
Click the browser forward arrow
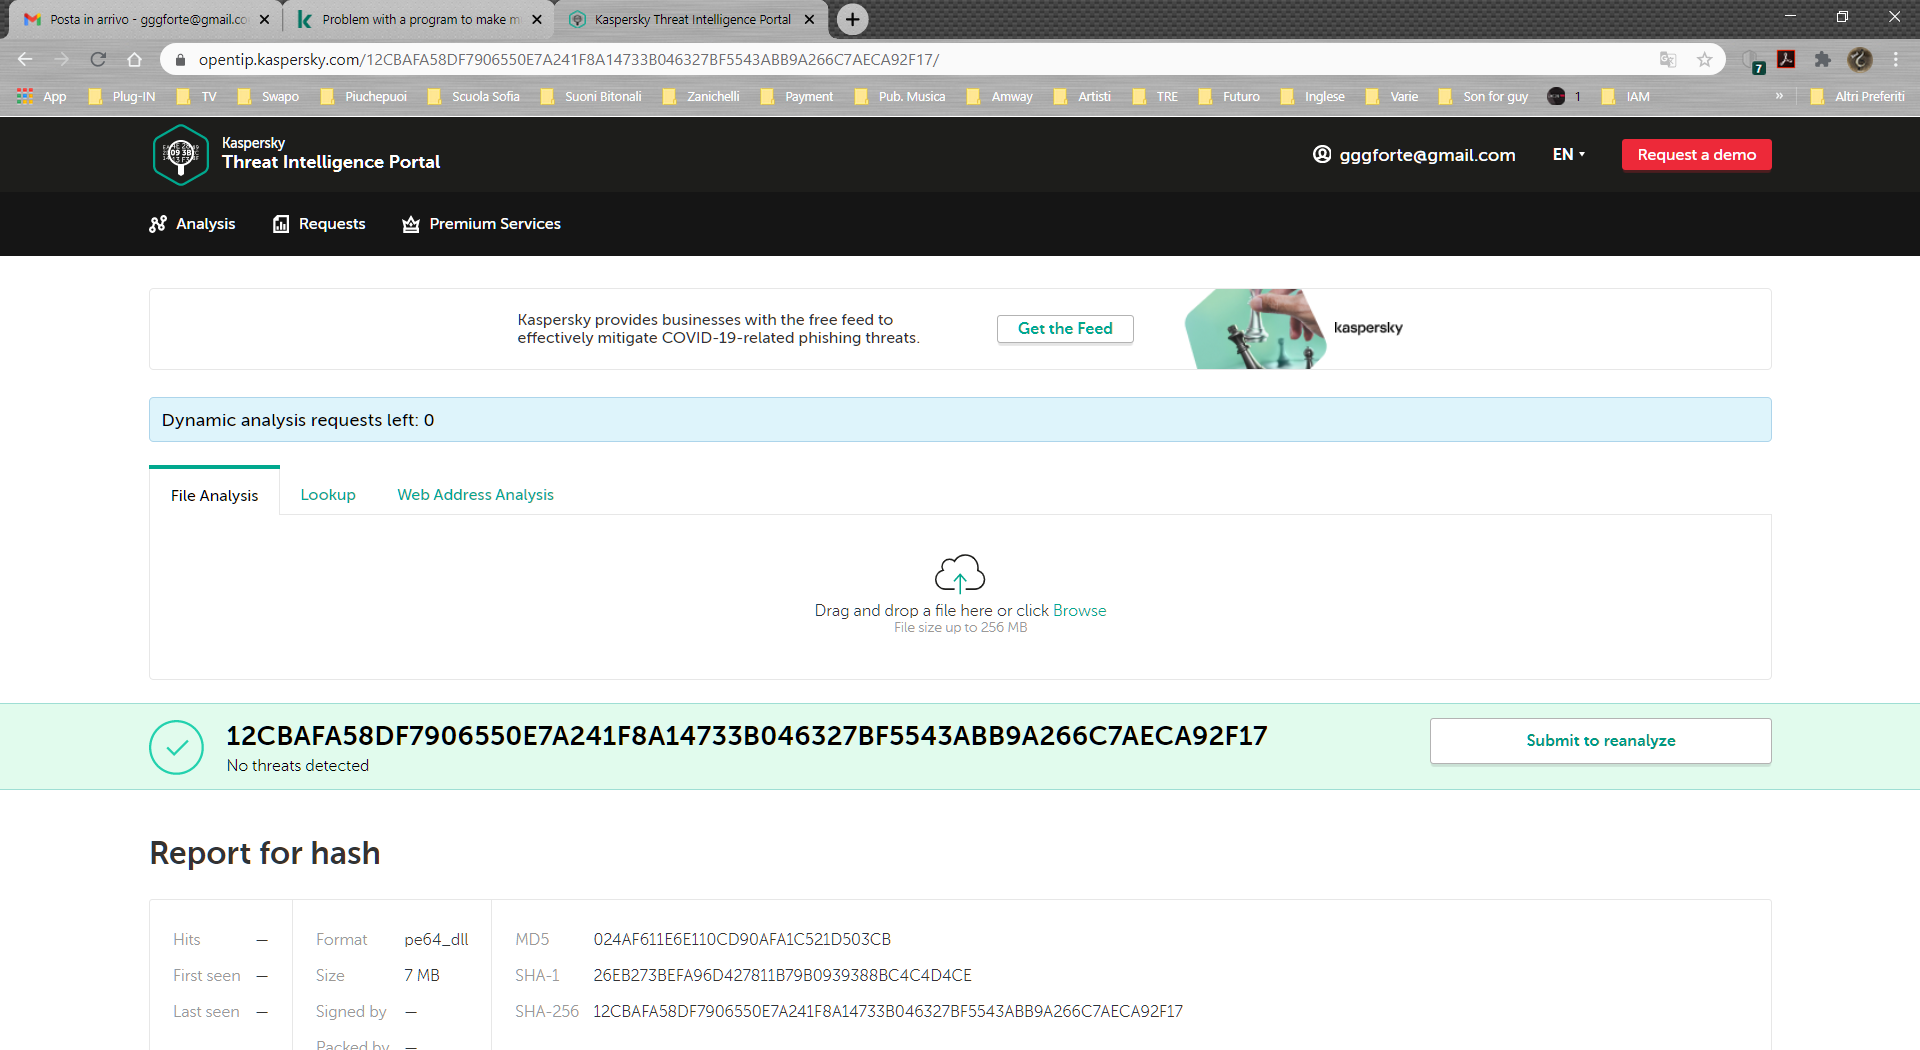pyautogui.click(x=62, y=60)
